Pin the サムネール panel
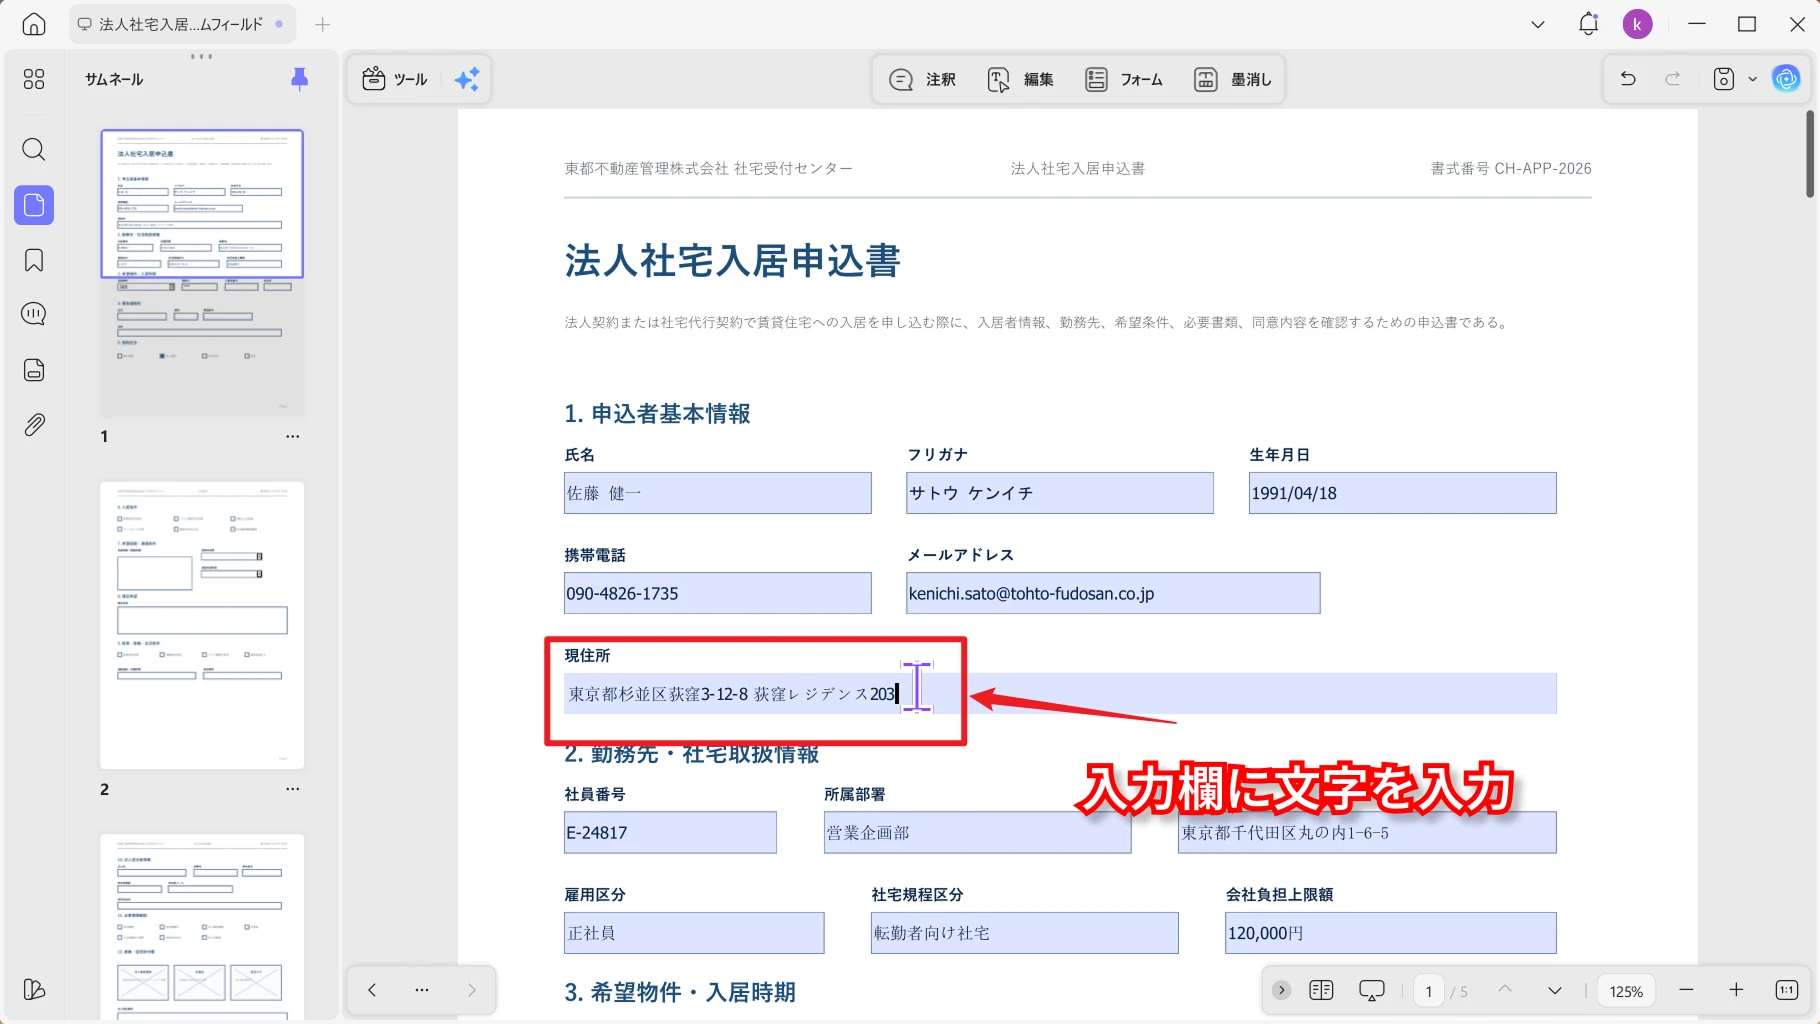Image resolution: width=1820 pixels, height=1024 pixels. tap(299, 79)
